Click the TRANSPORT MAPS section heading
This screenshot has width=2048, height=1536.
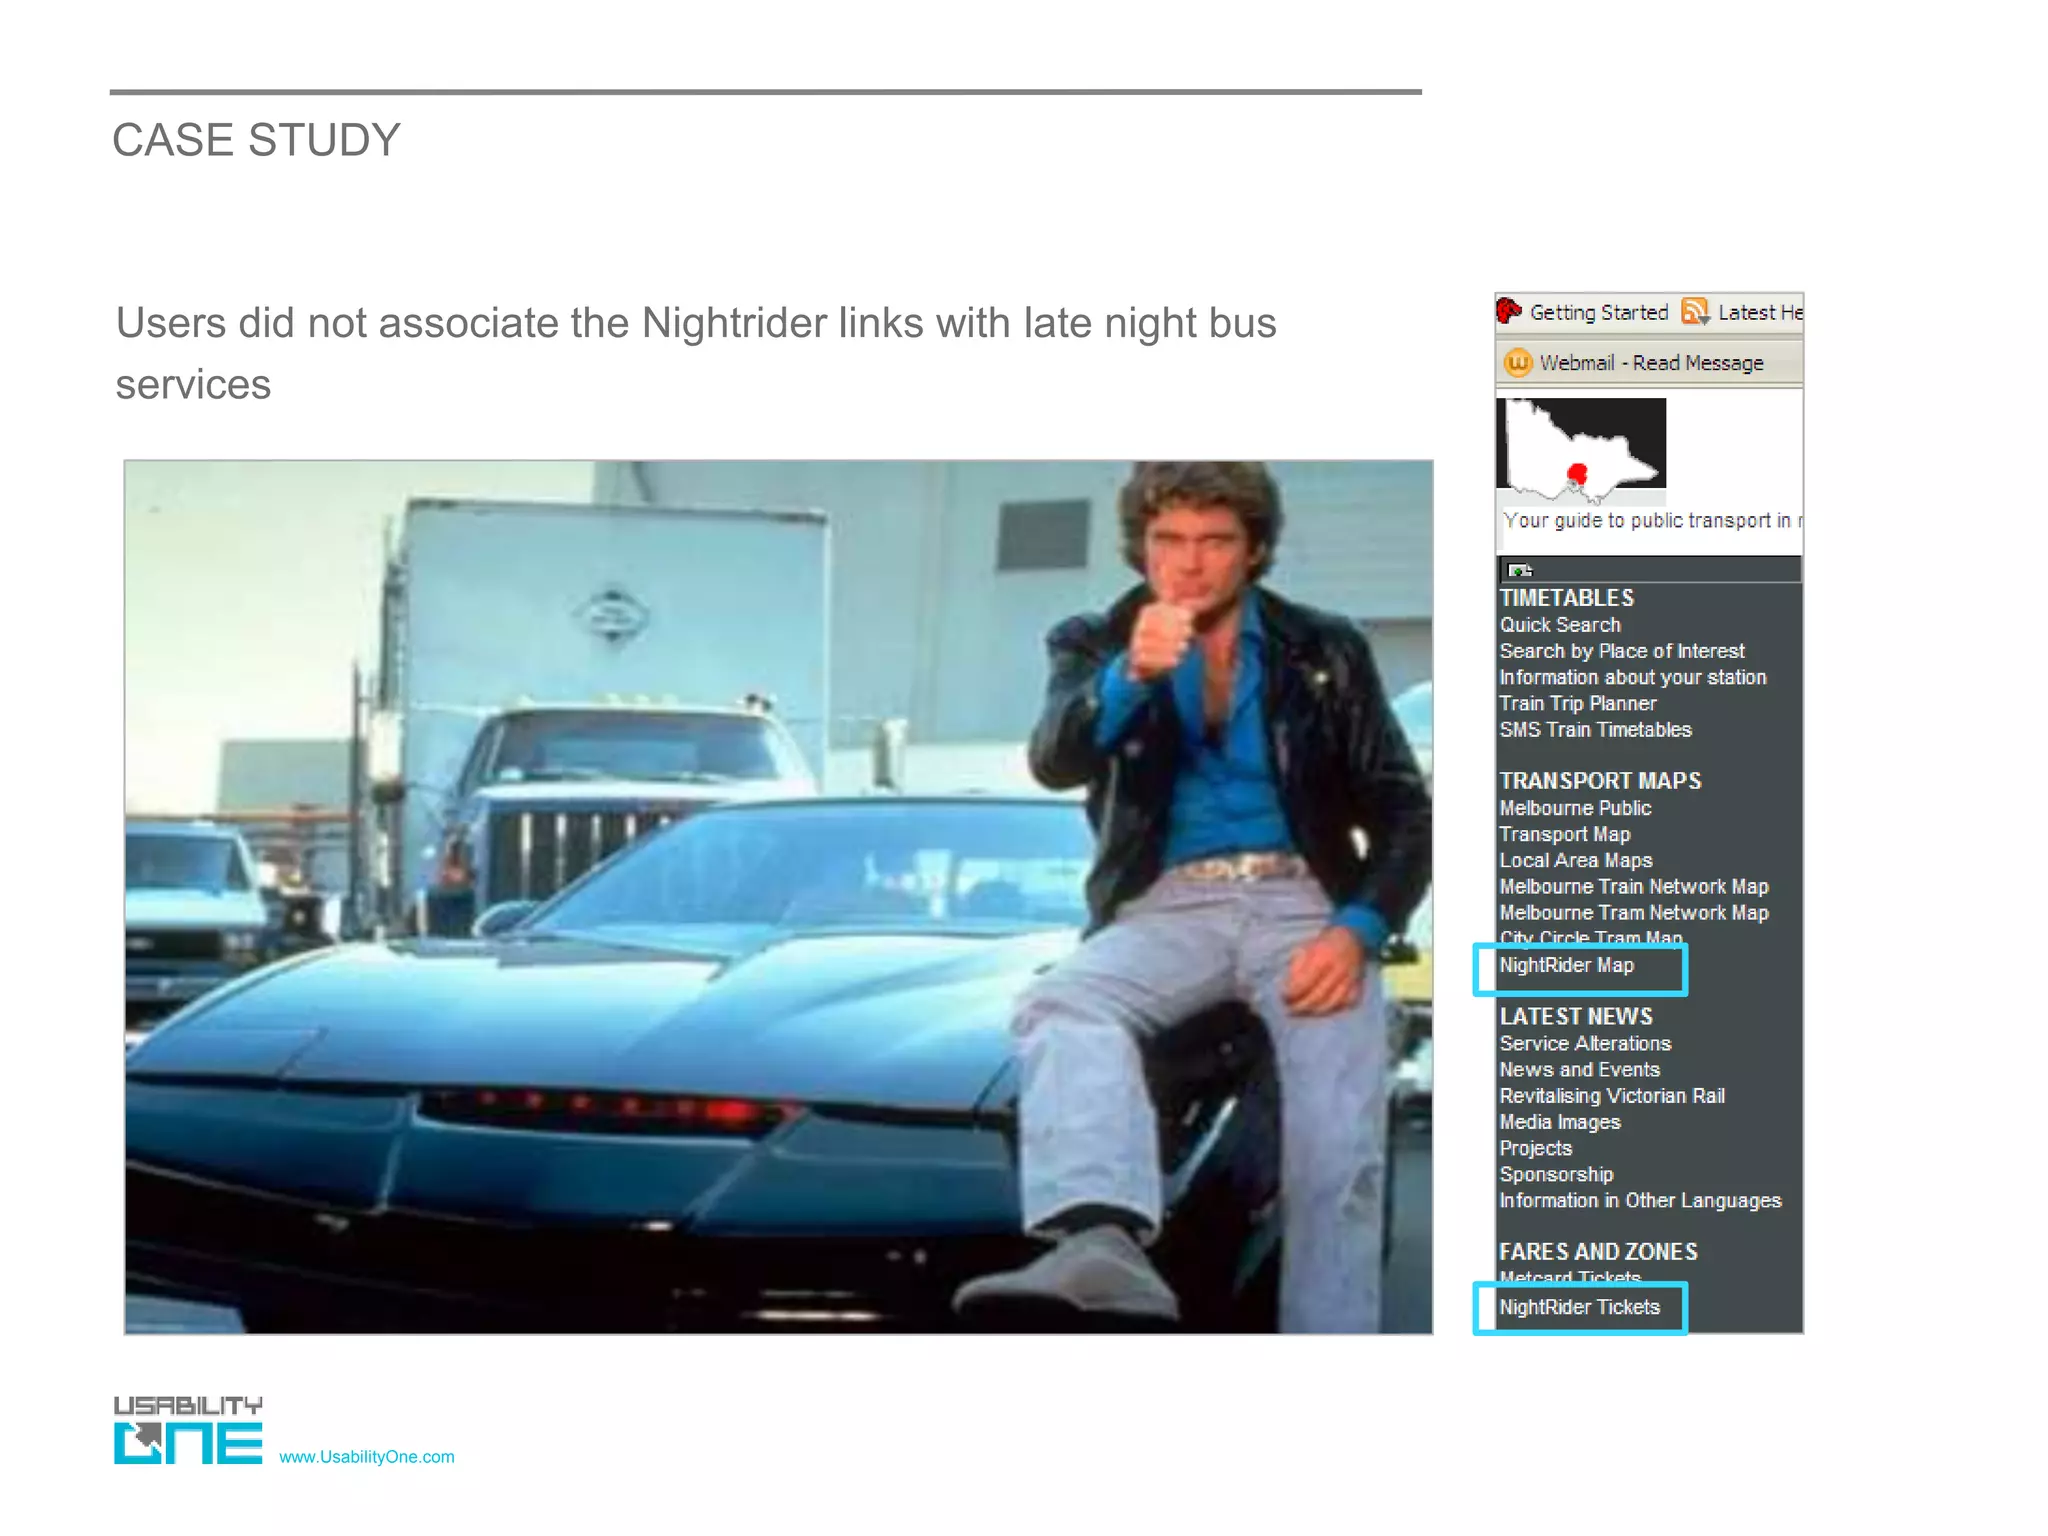[1600, 781]
